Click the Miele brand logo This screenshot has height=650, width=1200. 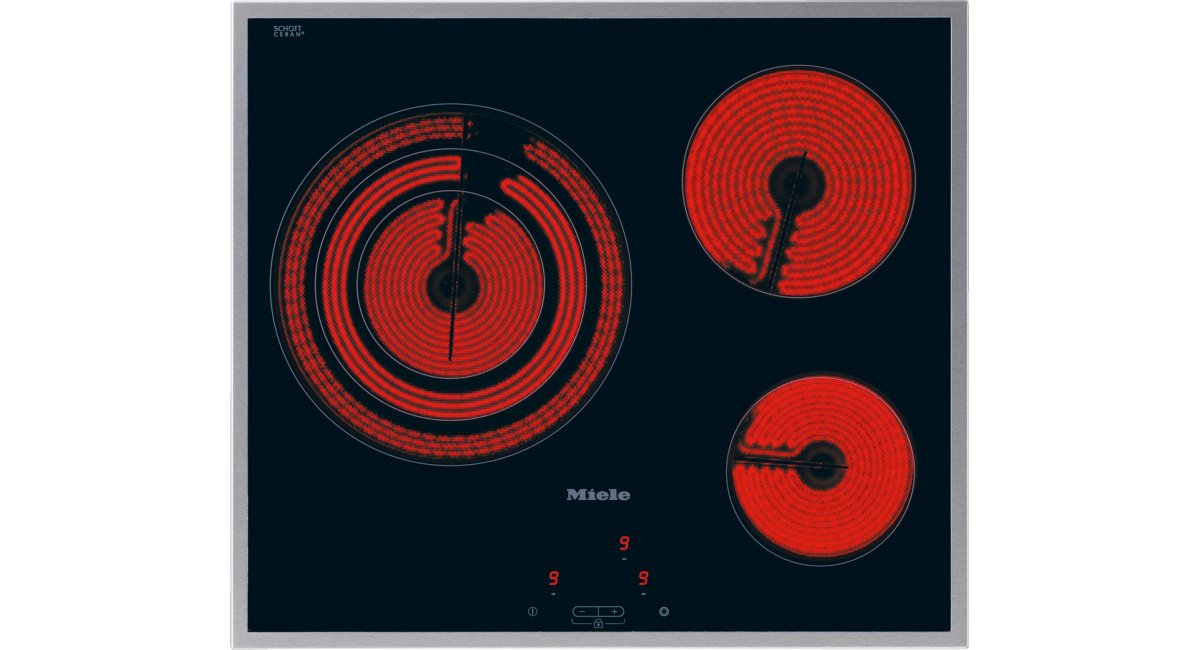pyautogui.click(x=599, y=494)
